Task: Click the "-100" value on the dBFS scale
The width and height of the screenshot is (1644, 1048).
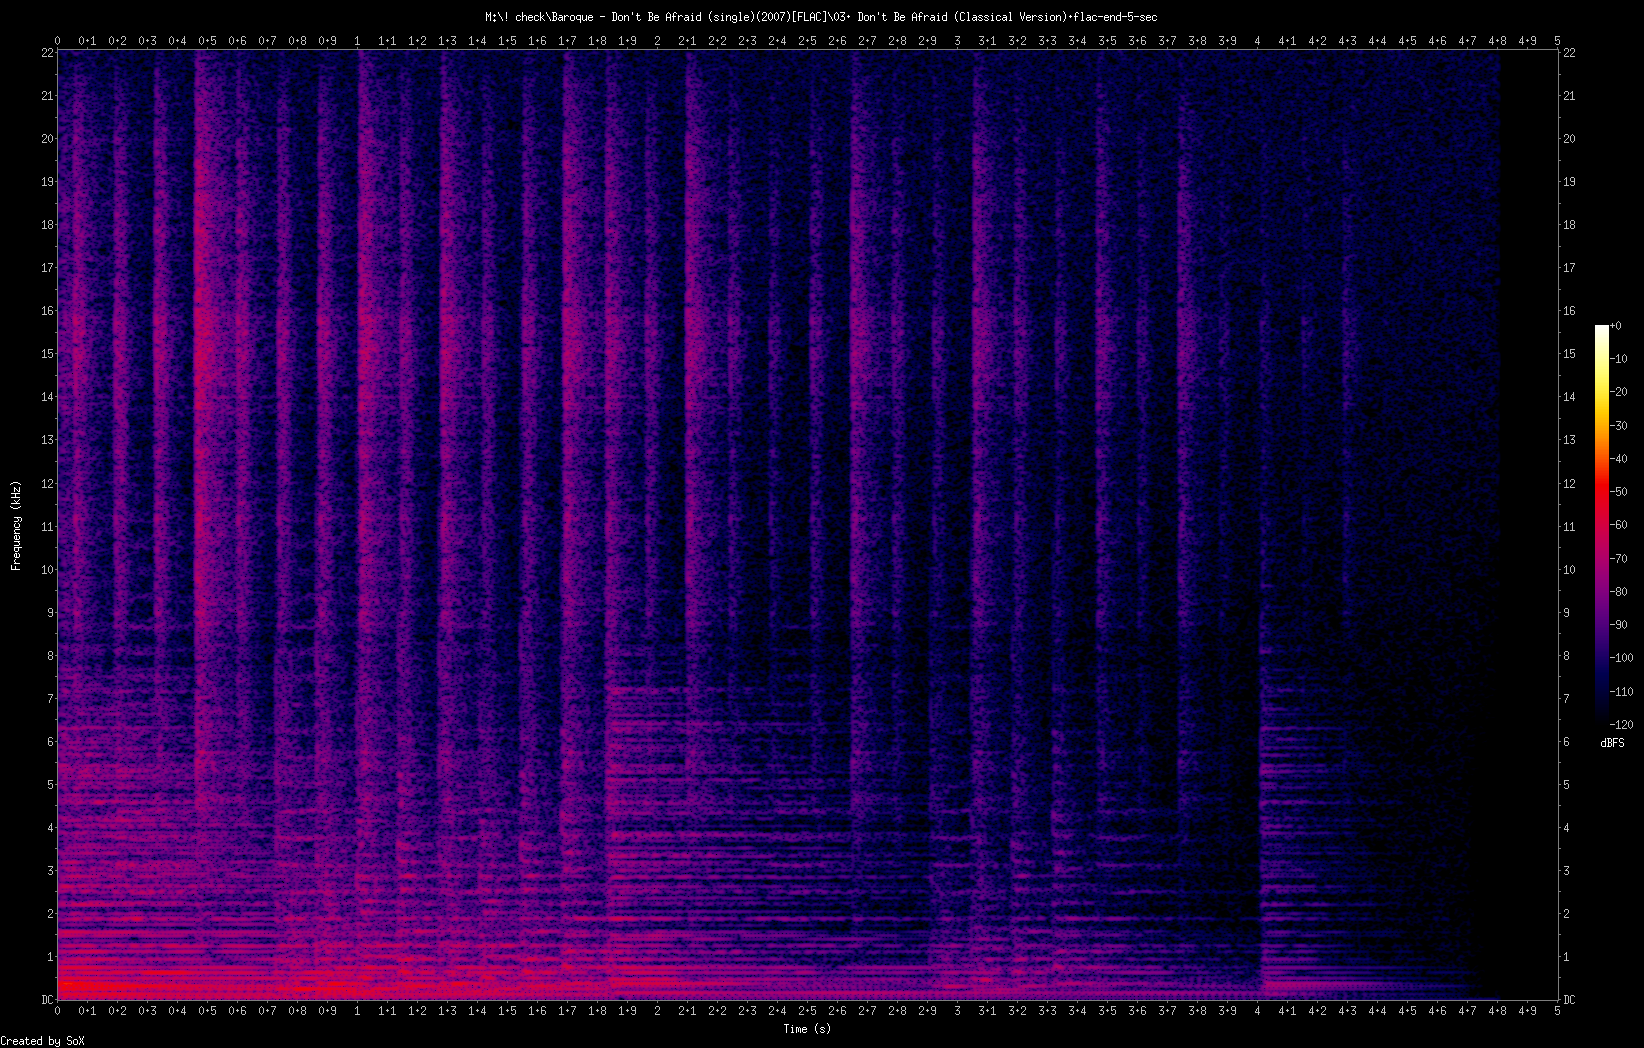Action: [1622, 658]
